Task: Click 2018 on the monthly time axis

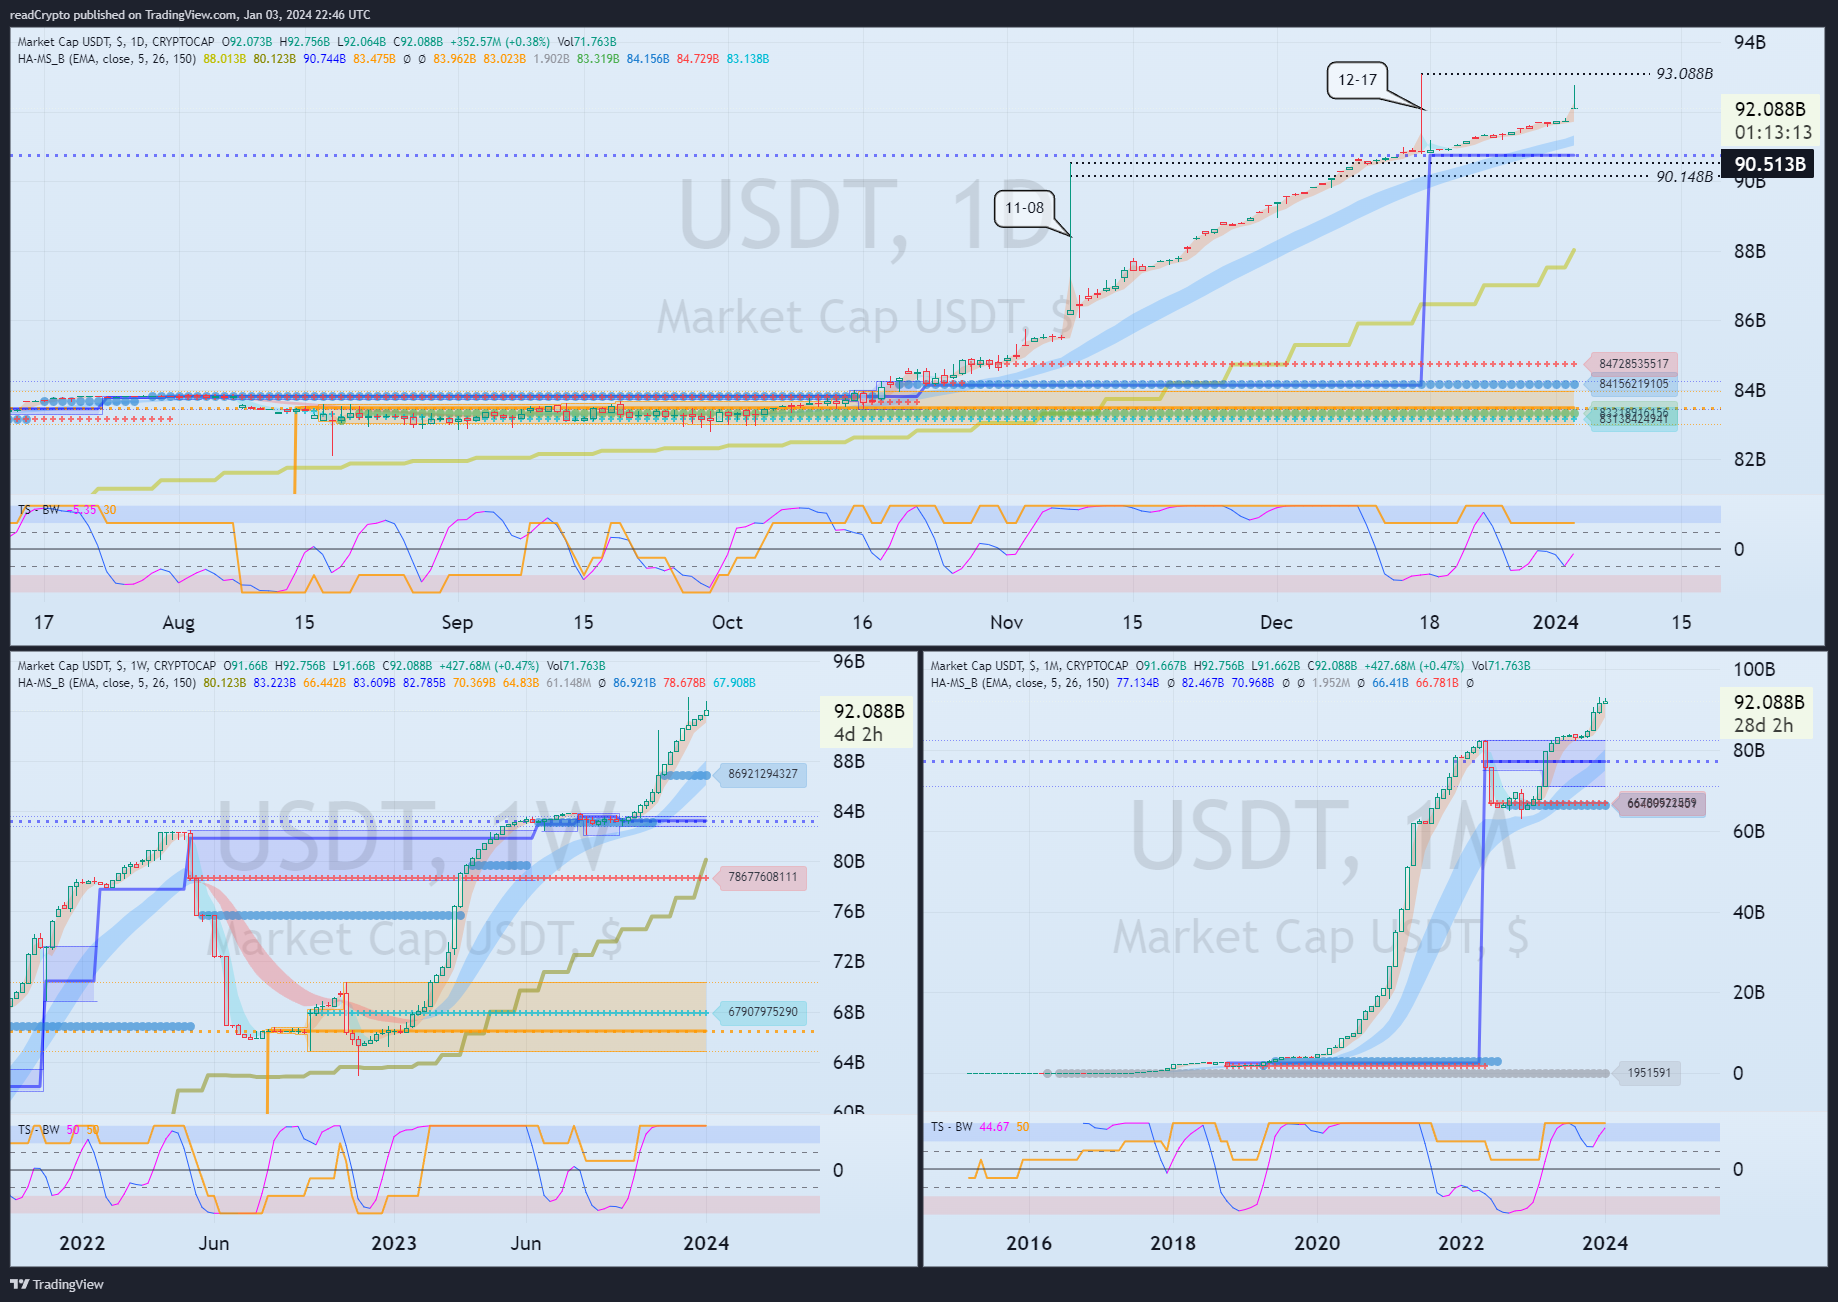Action: 1173,1243
